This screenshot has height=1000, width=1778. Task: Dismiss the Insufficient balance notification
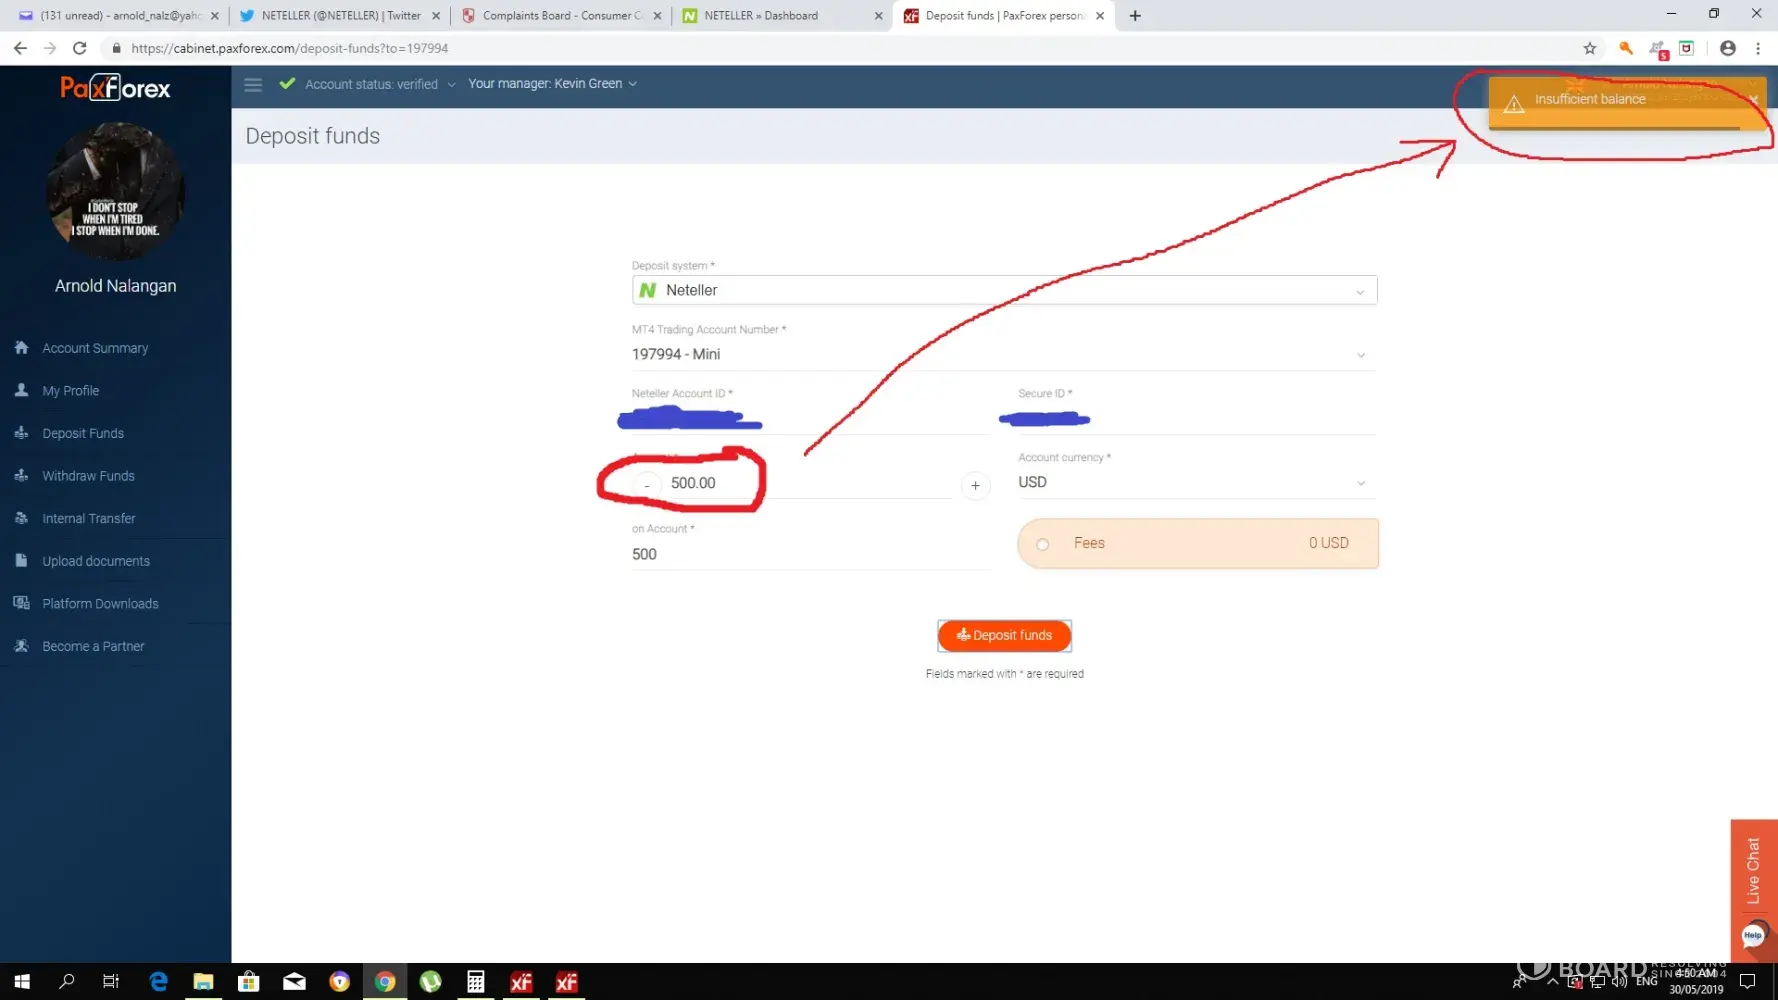tap(1753, 99)
